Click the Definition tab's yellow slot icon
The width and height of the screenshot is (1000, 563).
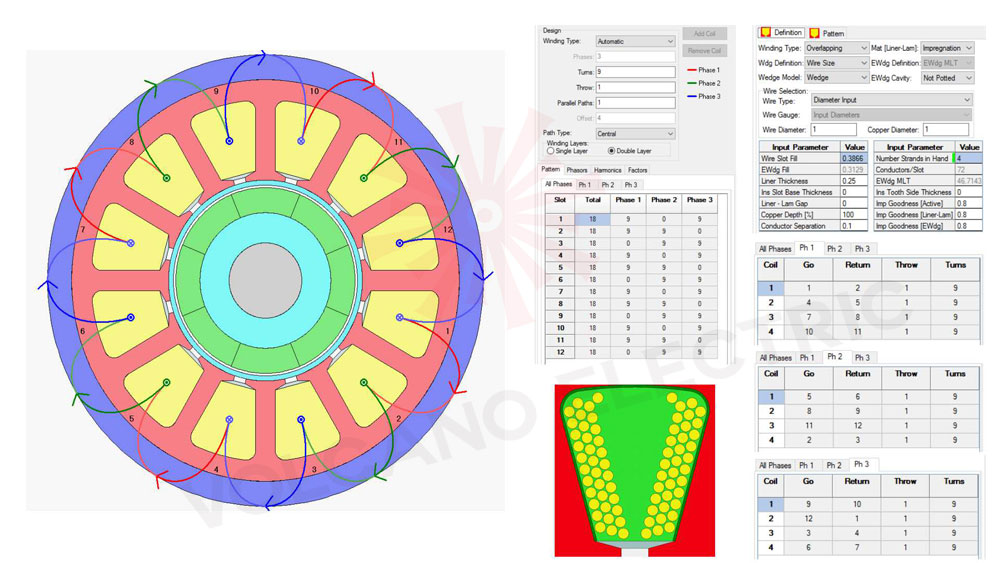tap(765, 33)
